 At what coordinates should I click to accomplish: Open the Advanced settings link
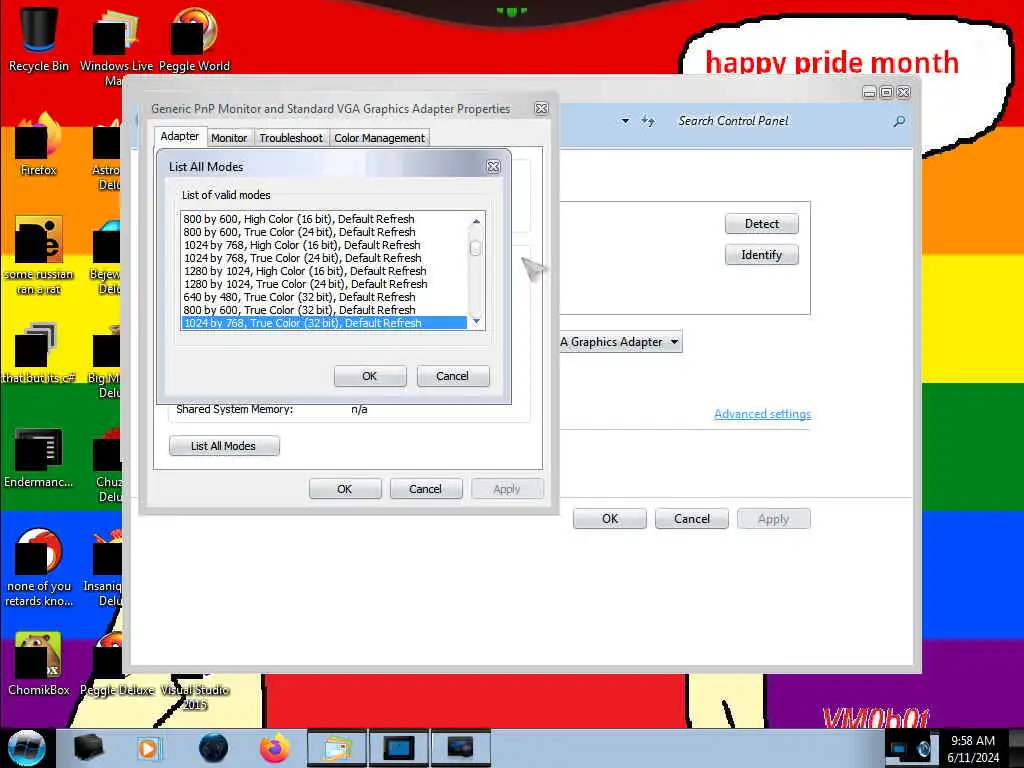762,414
